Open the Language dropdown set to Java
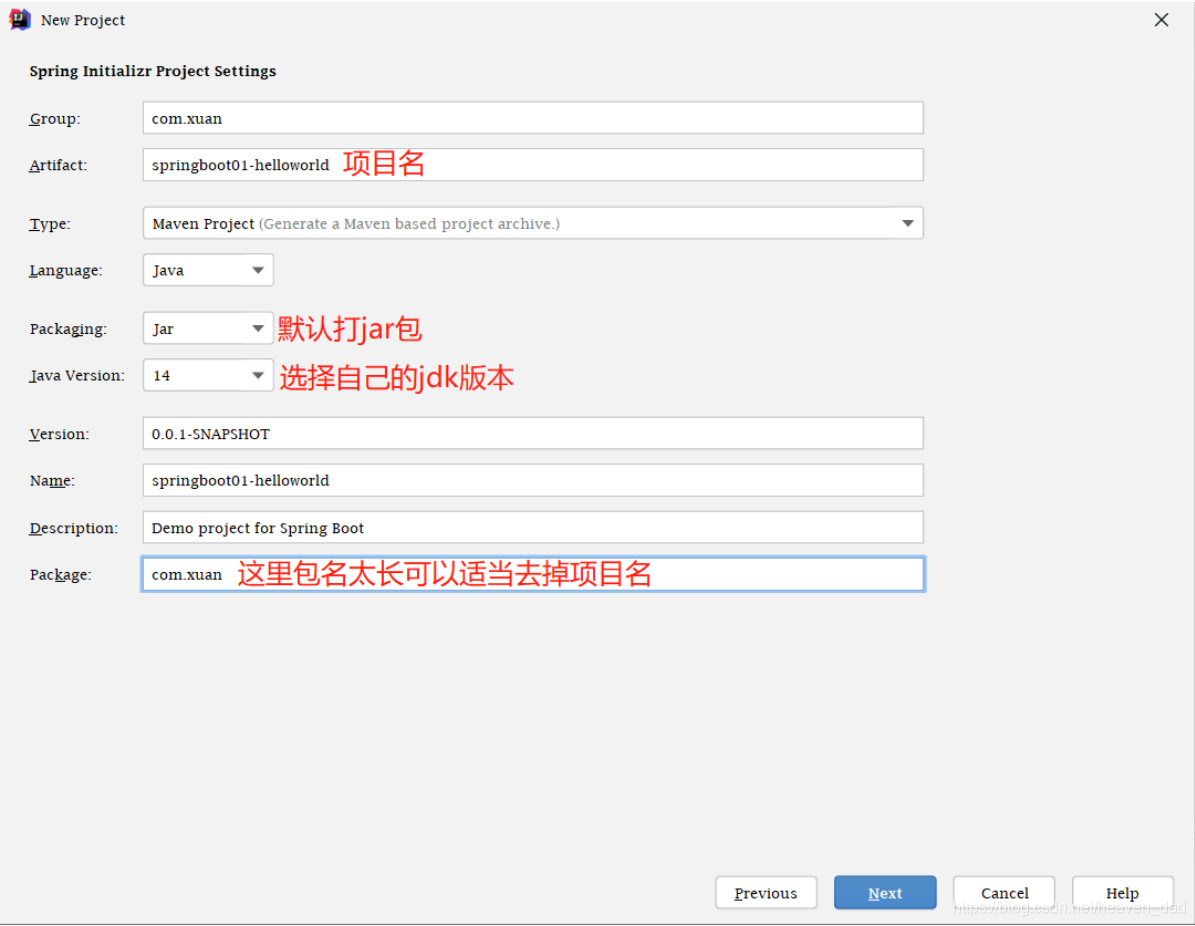This screenshot has height=926, width=1195. click(x=208, y=270)
